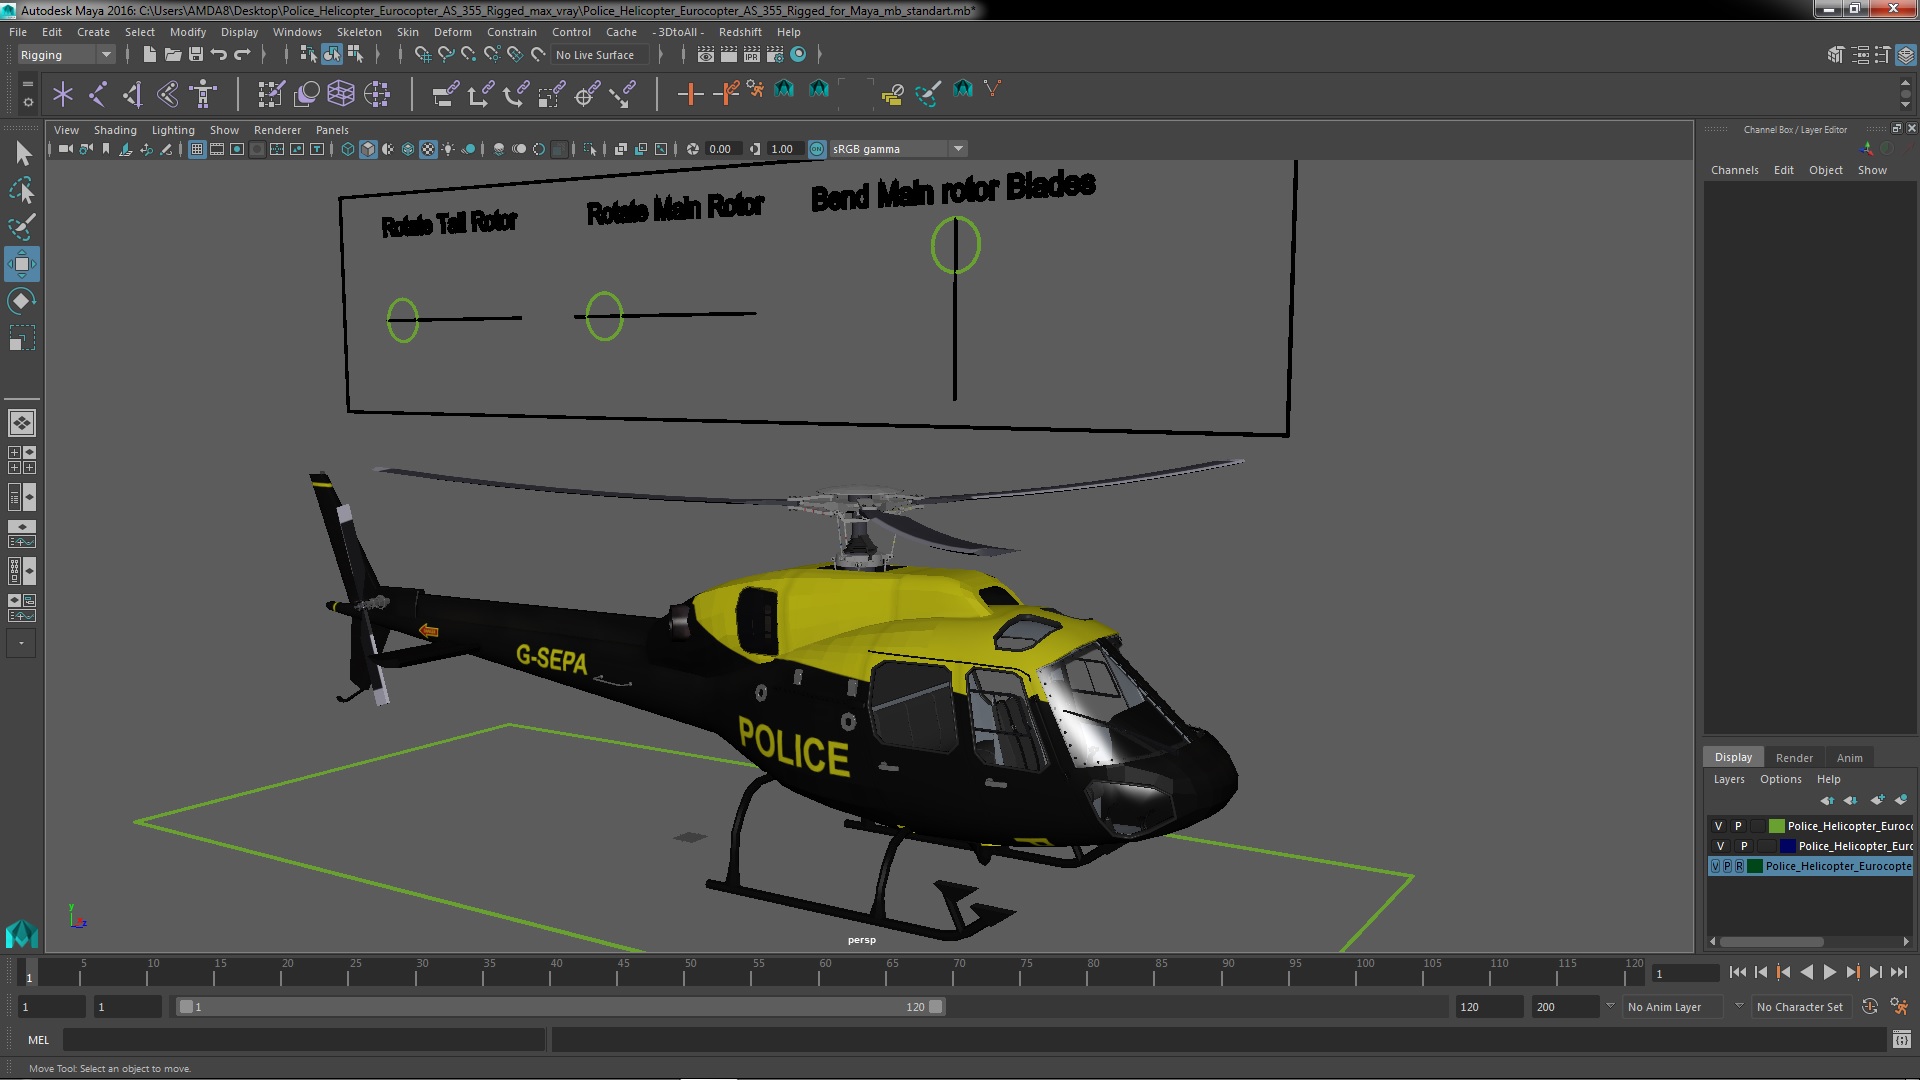1920x1080 pixels.
Task: Switch to the Anim layer tab
Action: [x=1849, y=757]
